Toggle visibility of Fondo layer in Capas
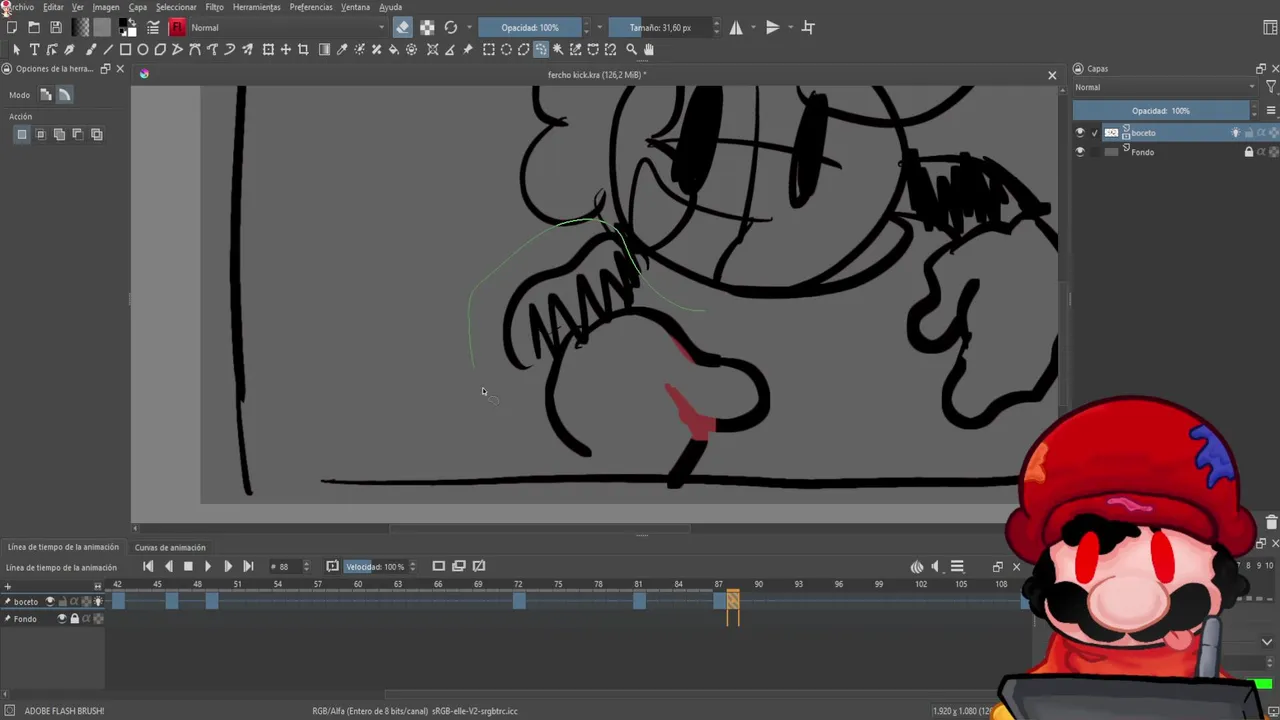Viewport: 1280px width, 720px height. tap(1079, 152)
